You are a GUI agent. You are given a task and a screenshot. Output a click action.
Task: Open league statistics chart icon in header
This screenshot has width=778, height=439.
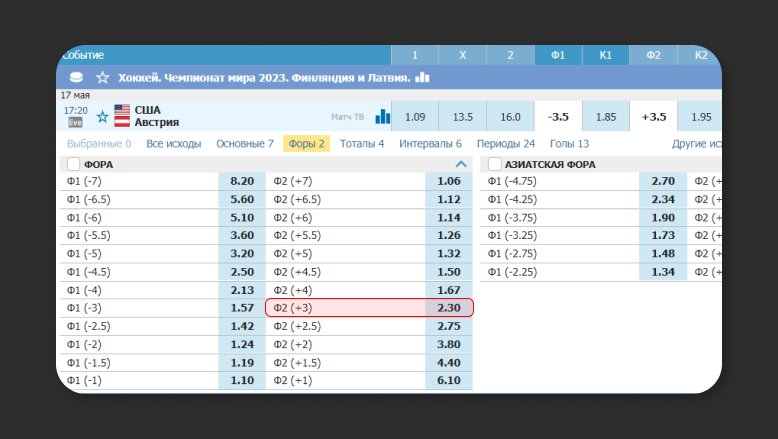click(422, 77)
